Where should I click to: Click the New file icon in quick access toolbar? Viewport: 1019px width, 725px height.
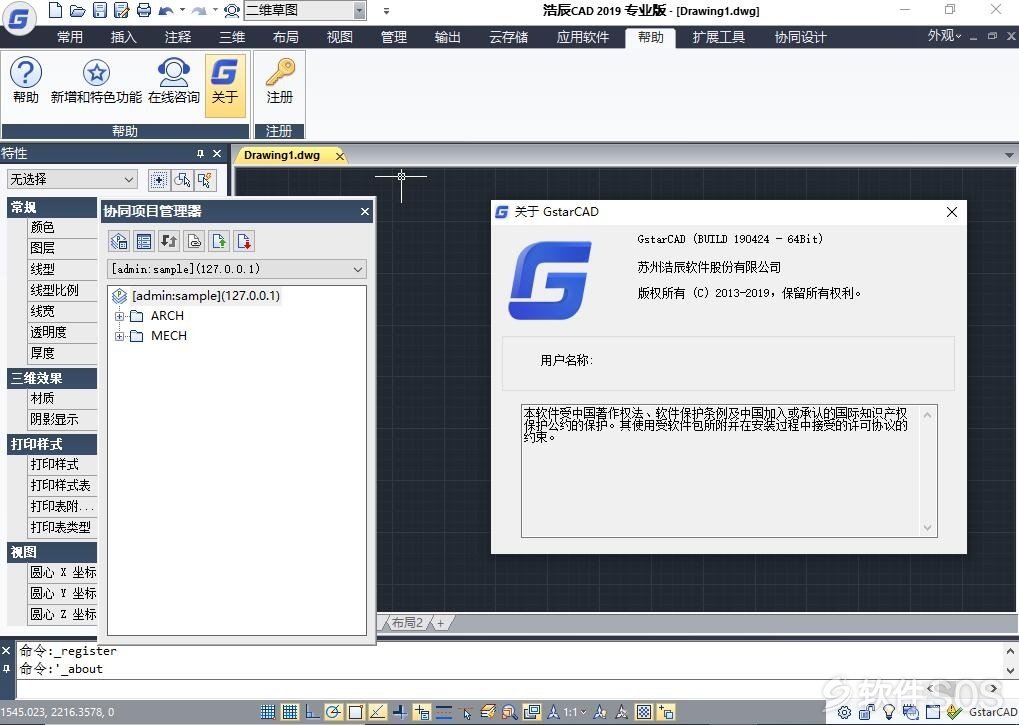(x=57, y=10)
